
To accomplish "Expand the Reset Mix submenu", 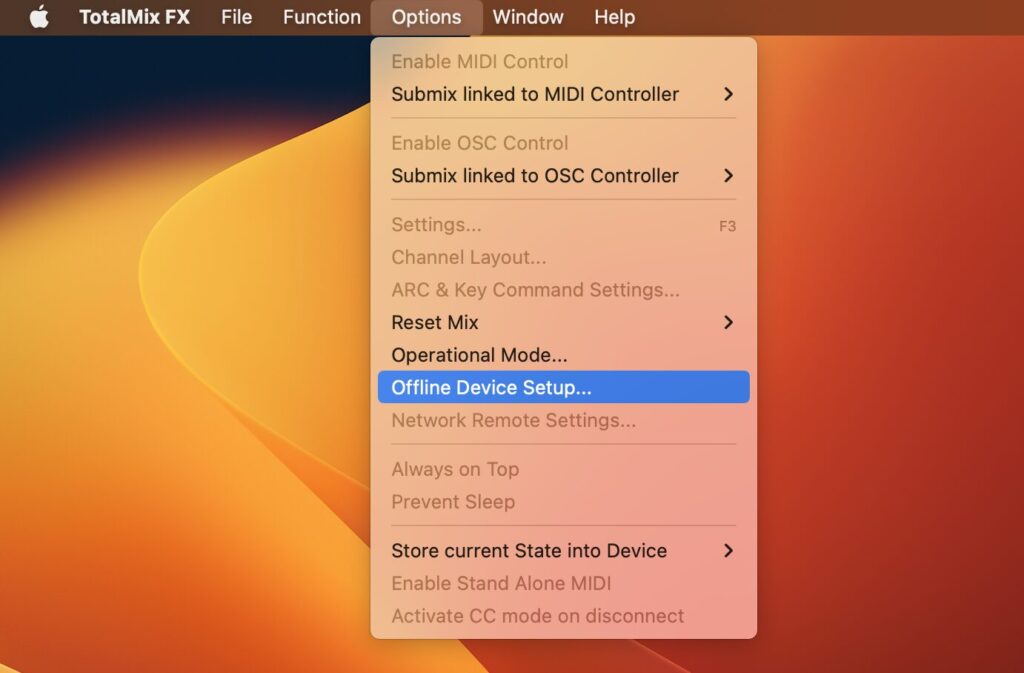I will coord(435,322).
